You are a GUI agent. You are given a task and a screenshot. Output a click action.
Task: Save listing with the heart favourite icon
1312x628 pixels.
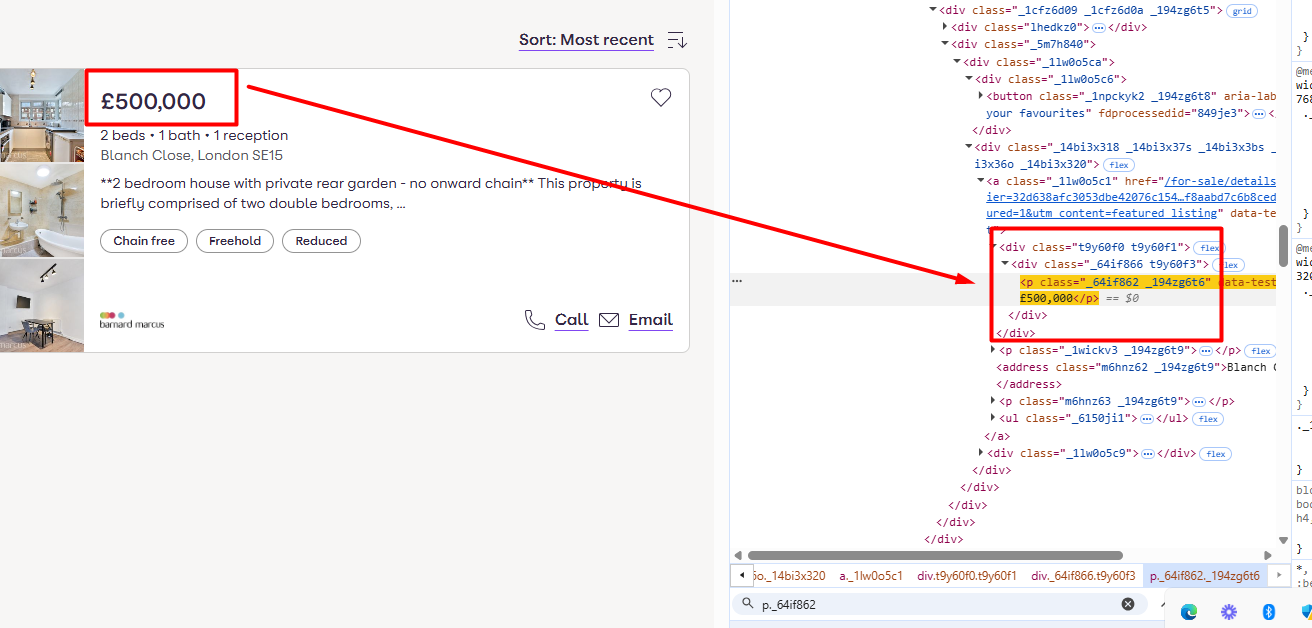tap(660, 97)
